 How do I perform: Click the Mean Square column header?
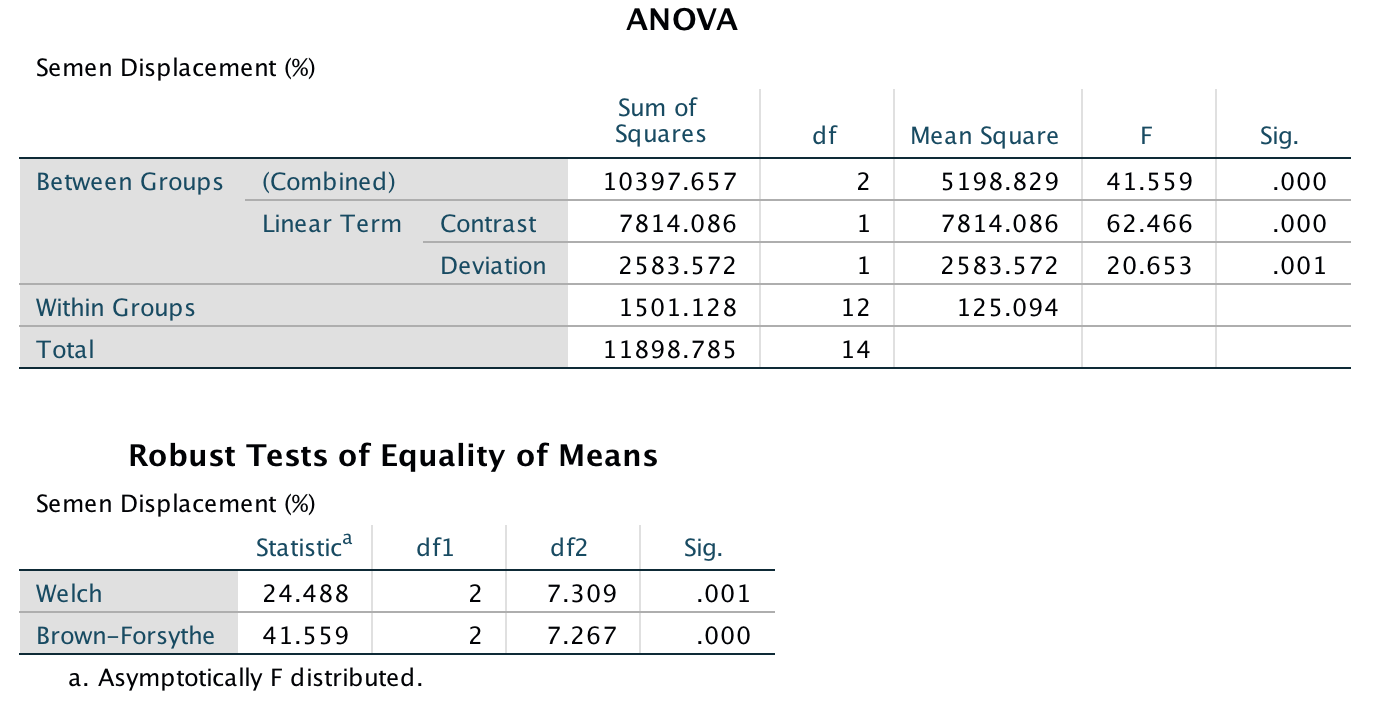pos(983,136)
